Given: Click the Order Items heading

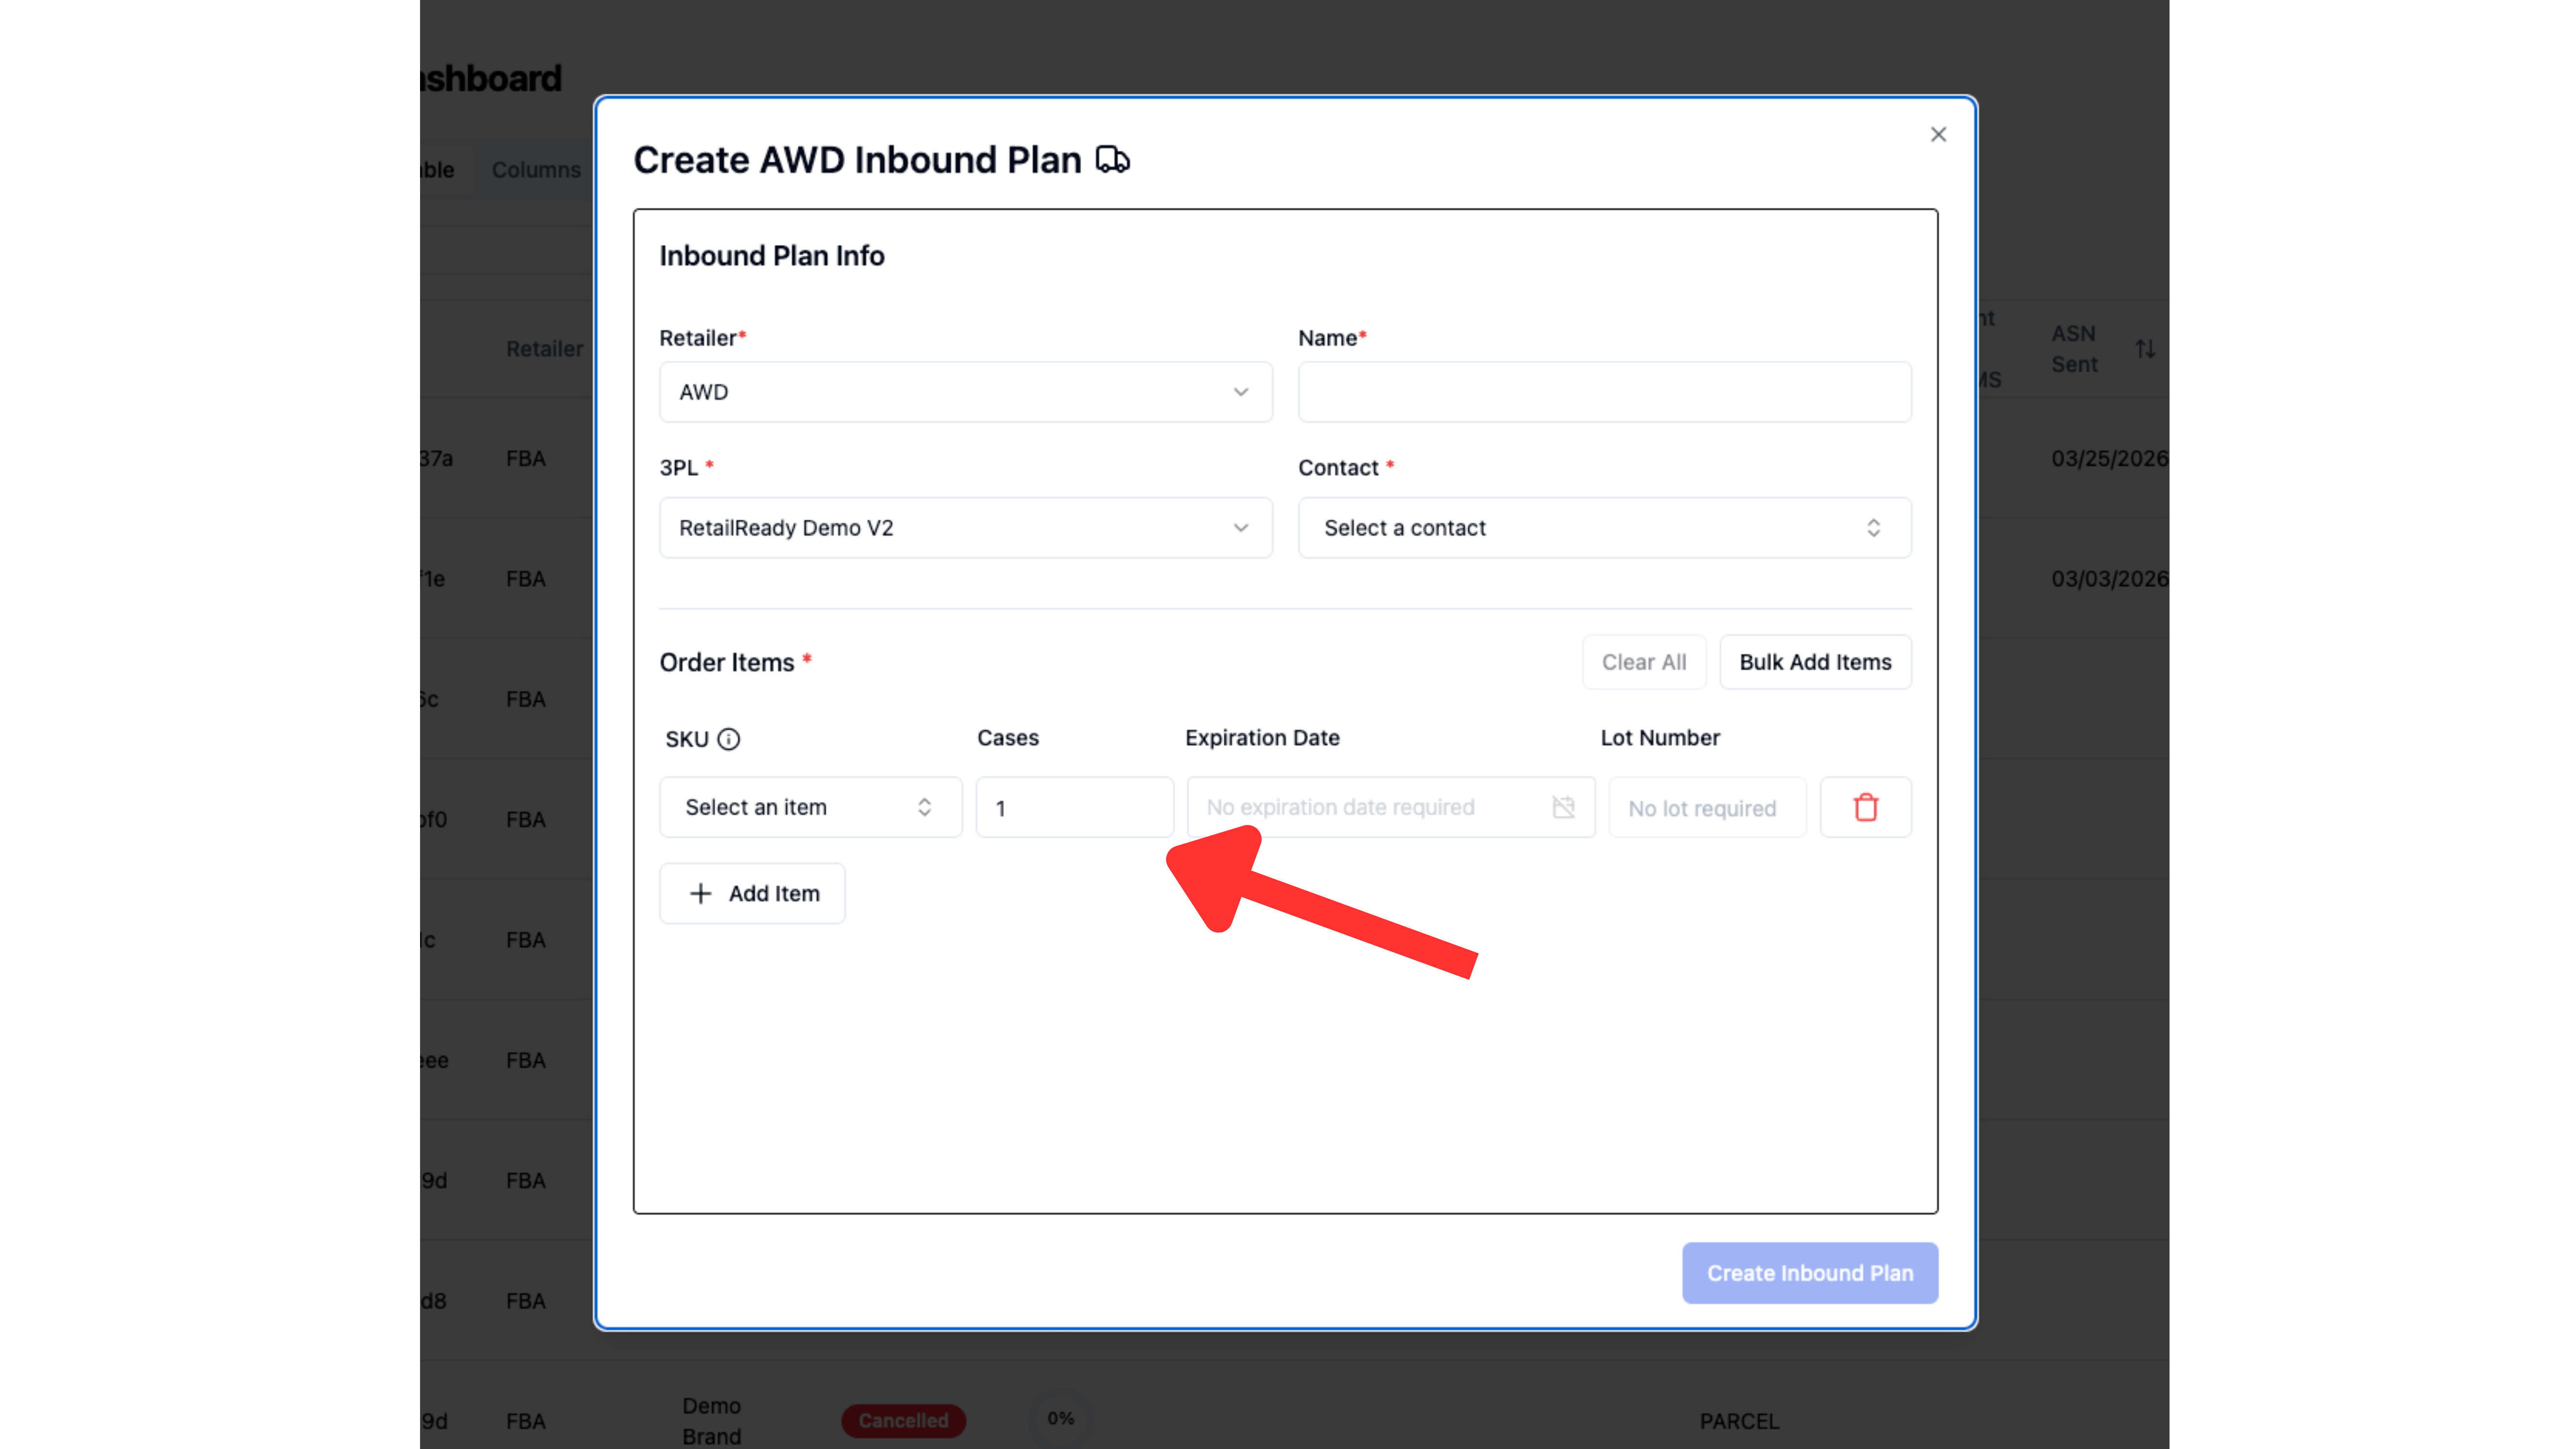Looking at the screenshot, I should click(726, 662).
